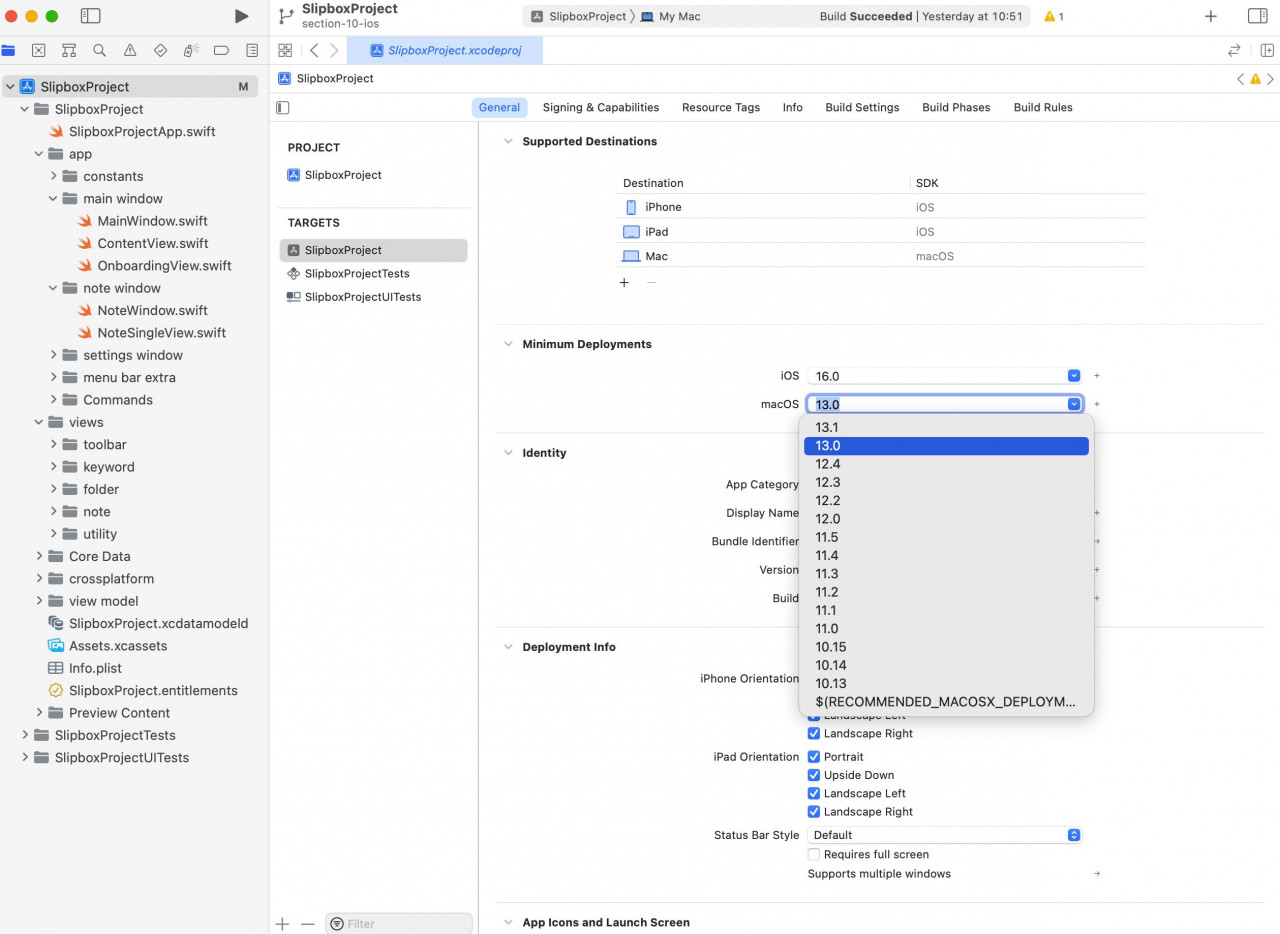Open the Source Control navigator icon
The height and width of the screenshot is (934, 1280).
(38, 50)
